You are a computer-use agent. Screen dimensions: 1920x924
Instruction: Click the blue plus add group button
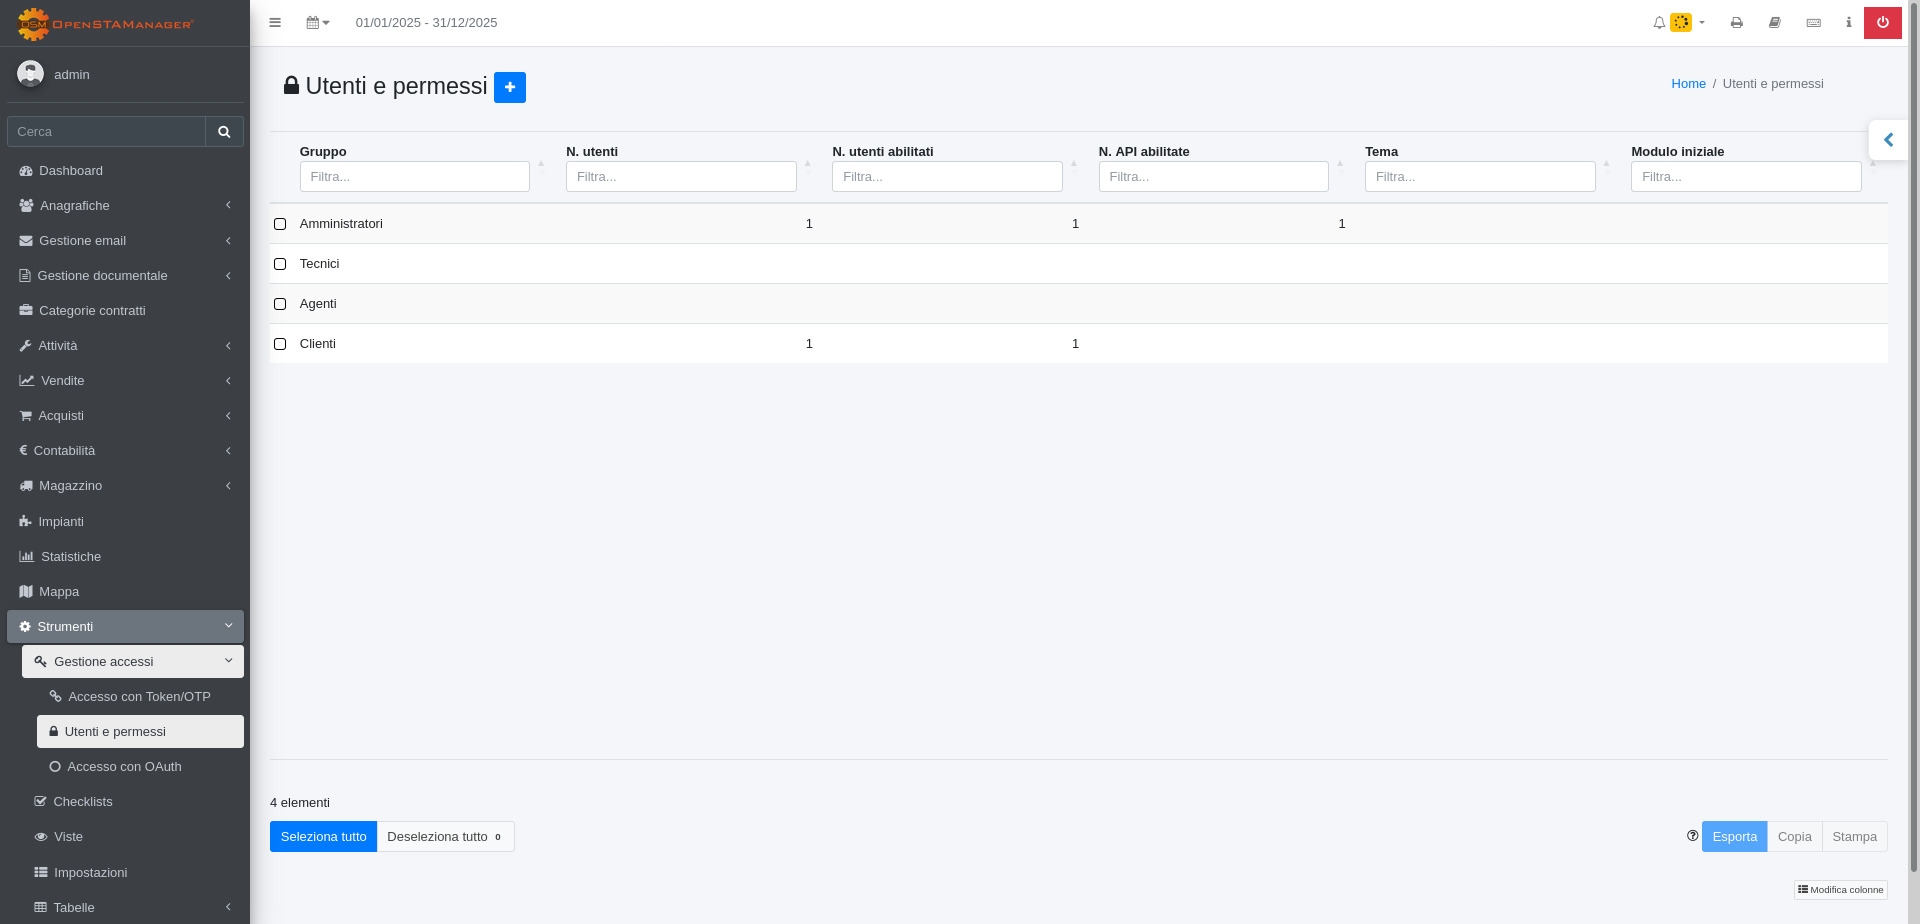click(x=509, y=87)
